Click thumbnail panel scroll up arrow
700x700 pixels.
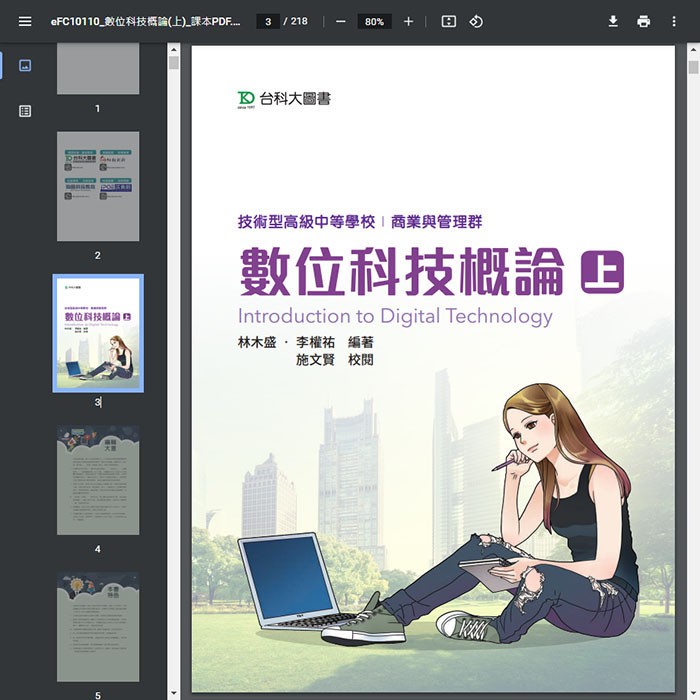(x=173, y=50)
